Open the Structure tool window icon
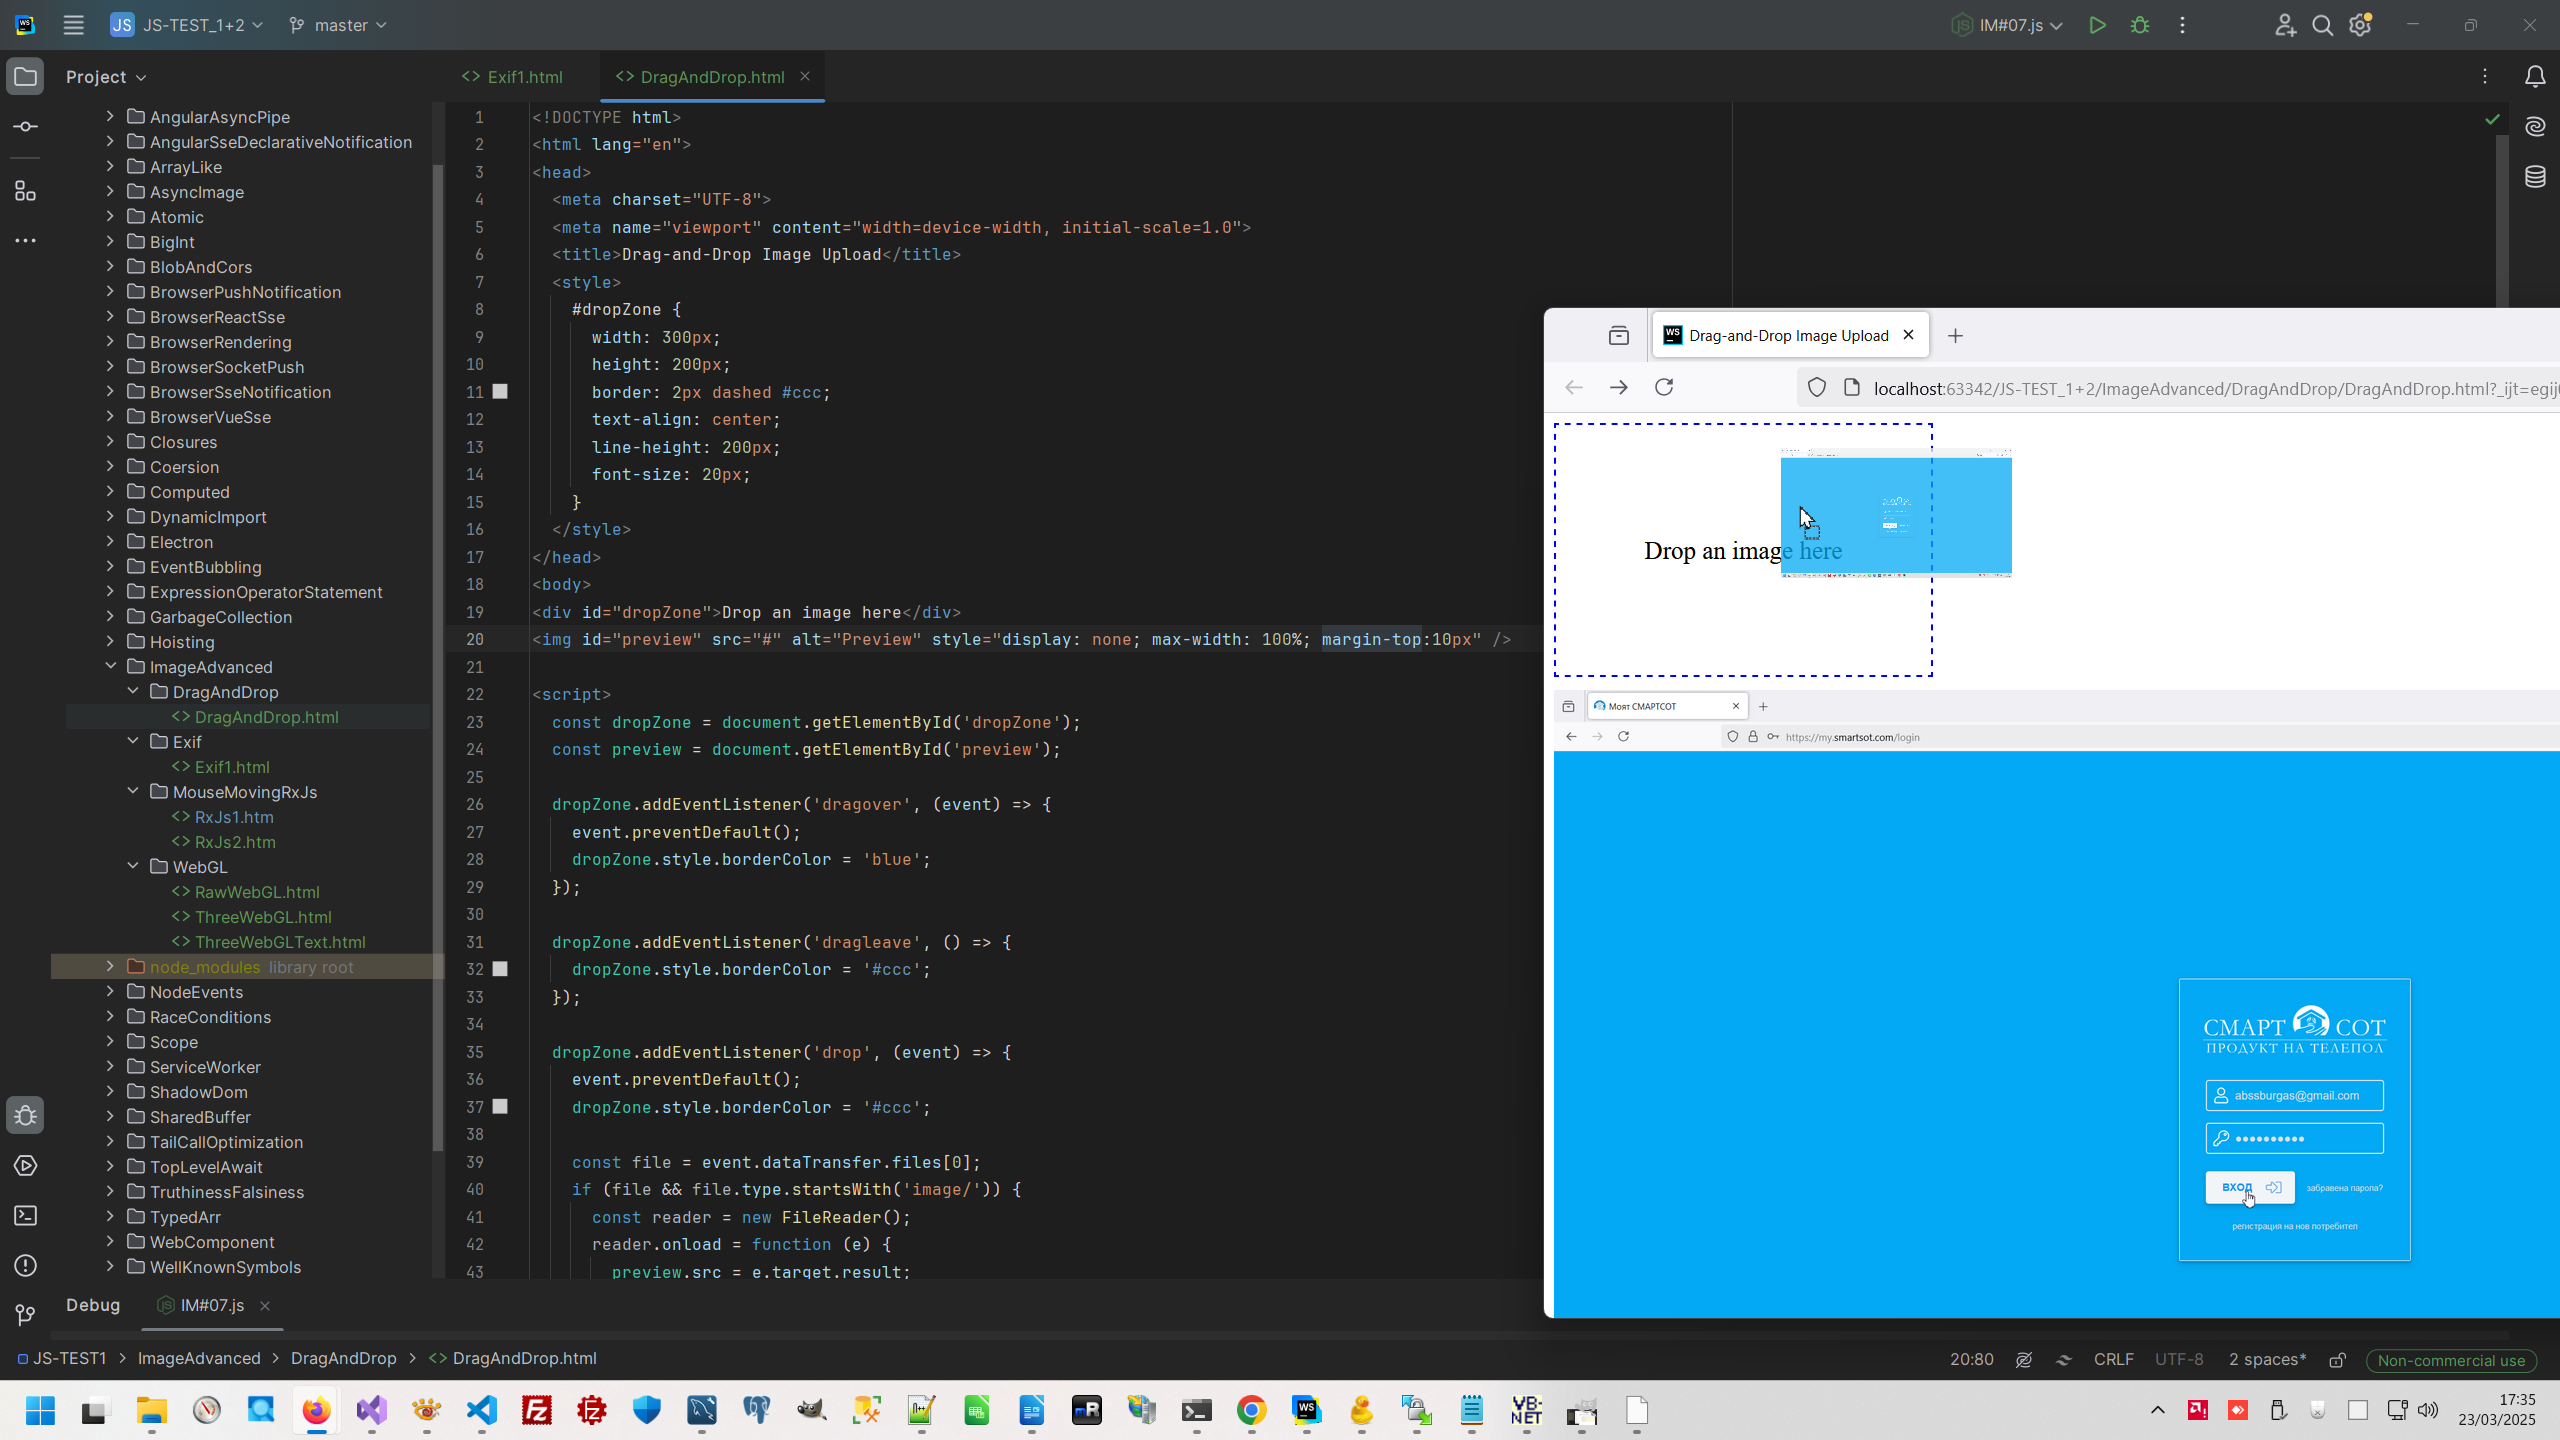 tap(26, 191)
